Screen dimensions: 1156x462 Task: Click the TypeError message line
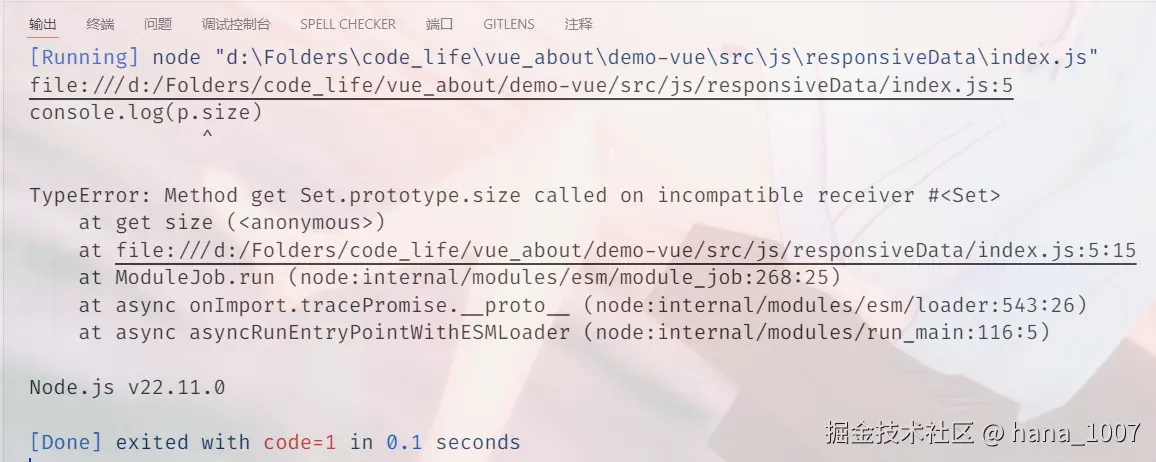coord(515,195)
